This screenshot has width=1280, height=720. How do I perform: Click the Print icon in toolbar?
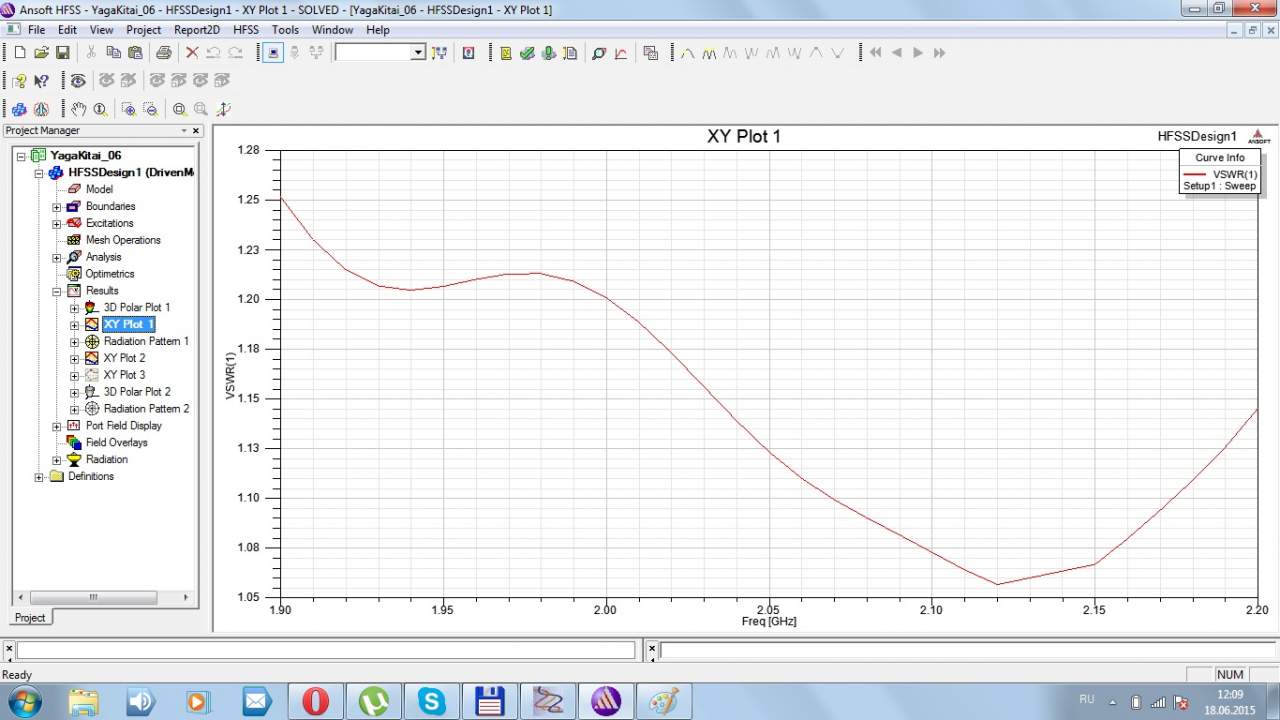click(x=163, y=53)
